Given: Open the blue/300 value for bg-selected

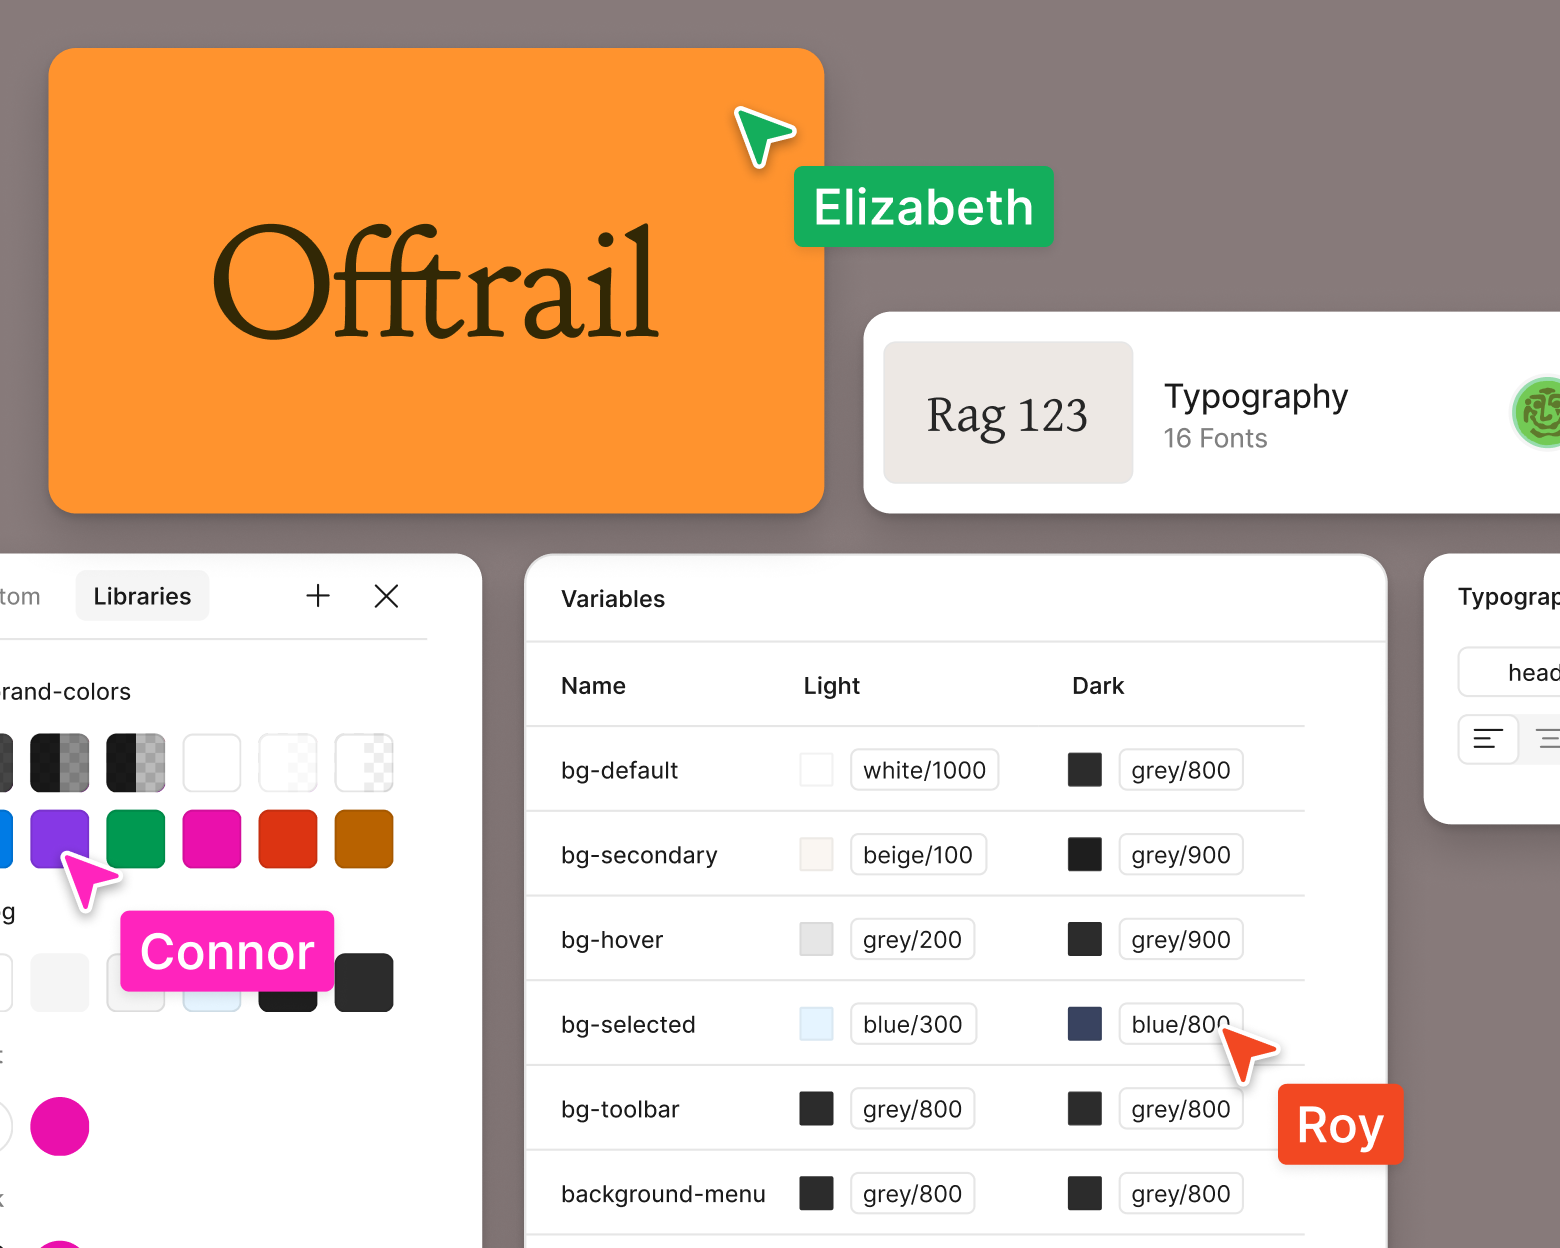Looking at the screenshot, I should [x=913, y=1025].
